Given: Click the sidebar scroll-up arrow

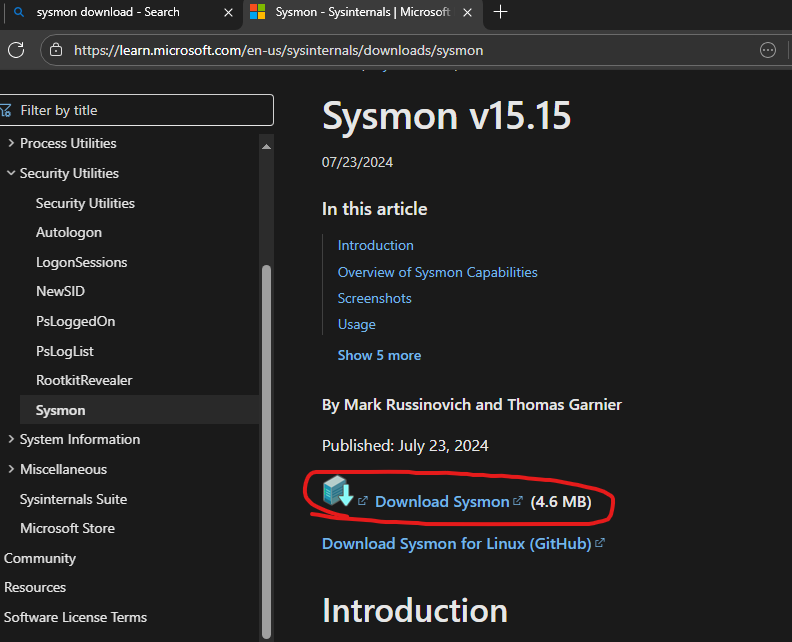Looking at the screenshot, I should point(266,146).
